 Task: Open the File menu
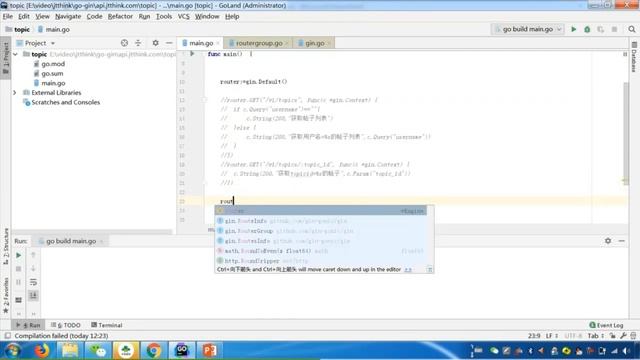tap(8, 16)
